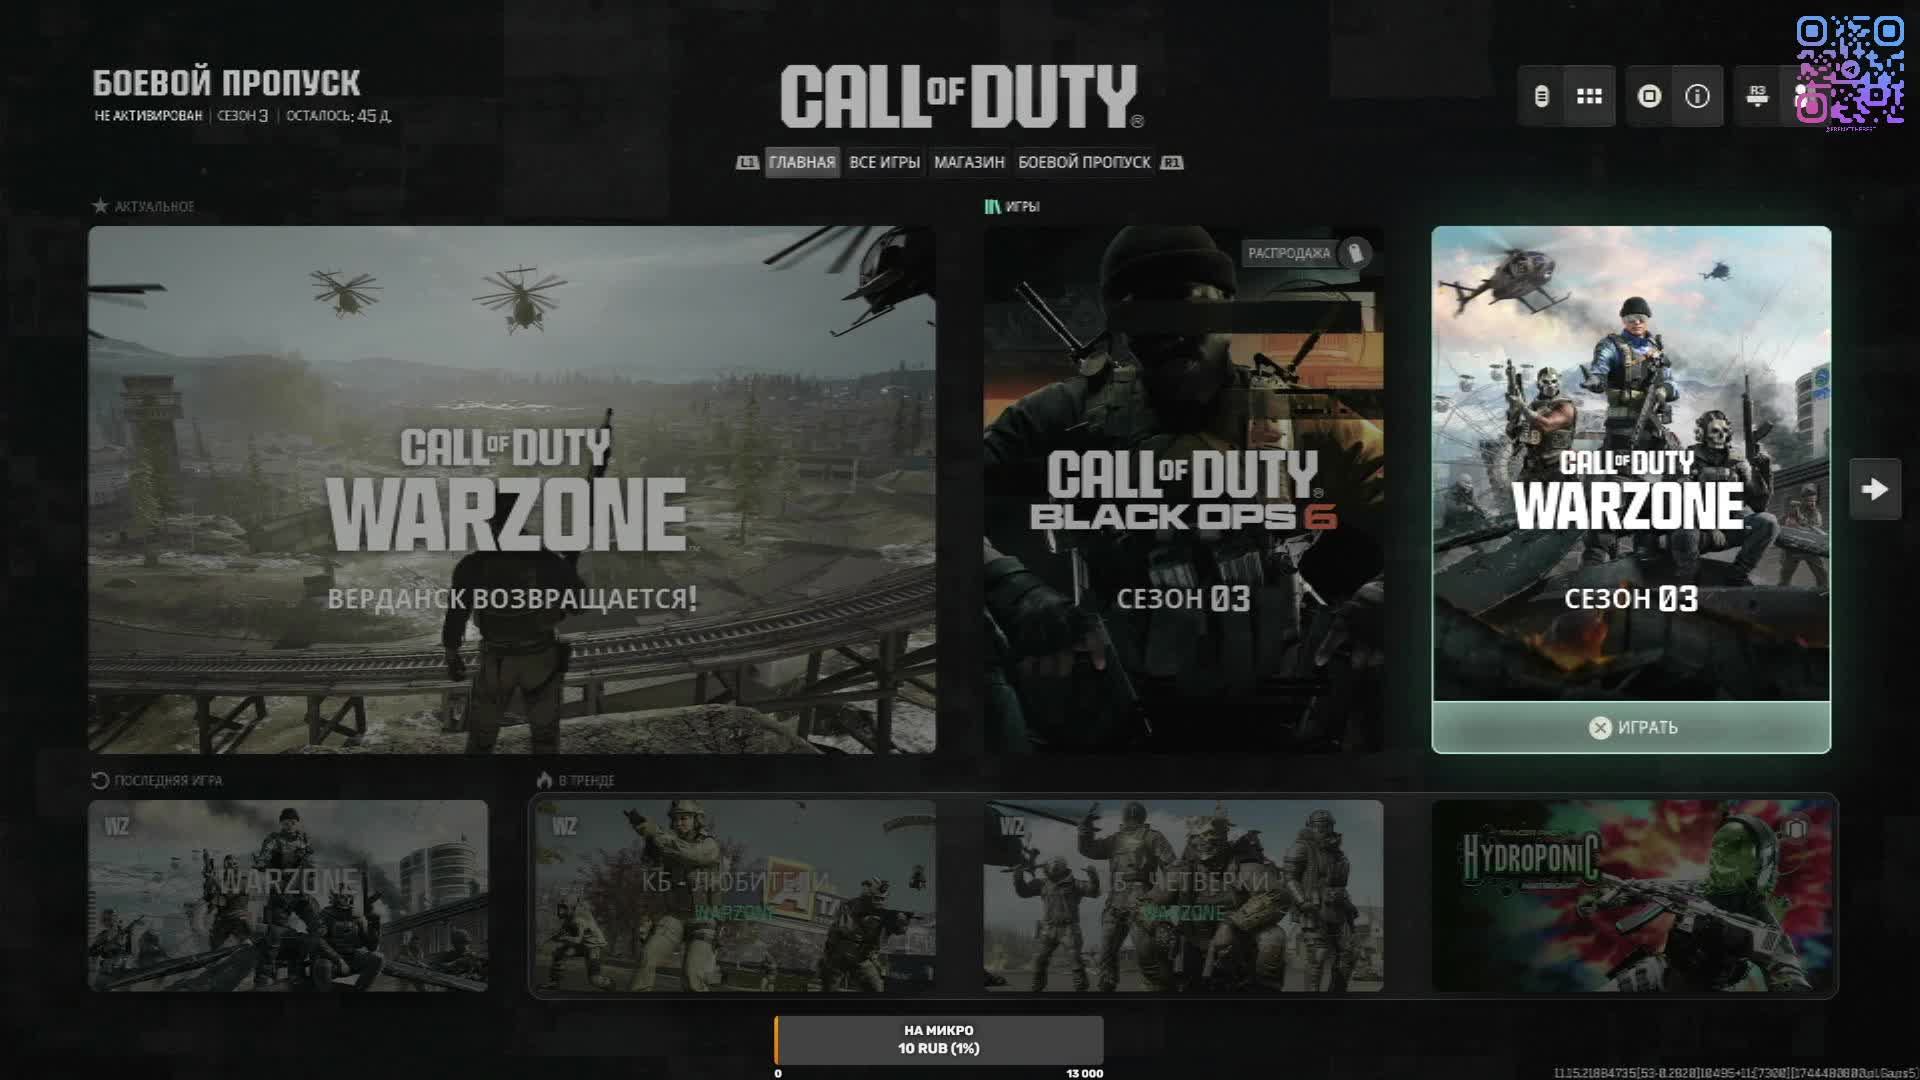Image resolution: width=1920 pixels, height=1080 pixels.
Task: Switch to the Главная tab
Action: (x=801, y=162)
